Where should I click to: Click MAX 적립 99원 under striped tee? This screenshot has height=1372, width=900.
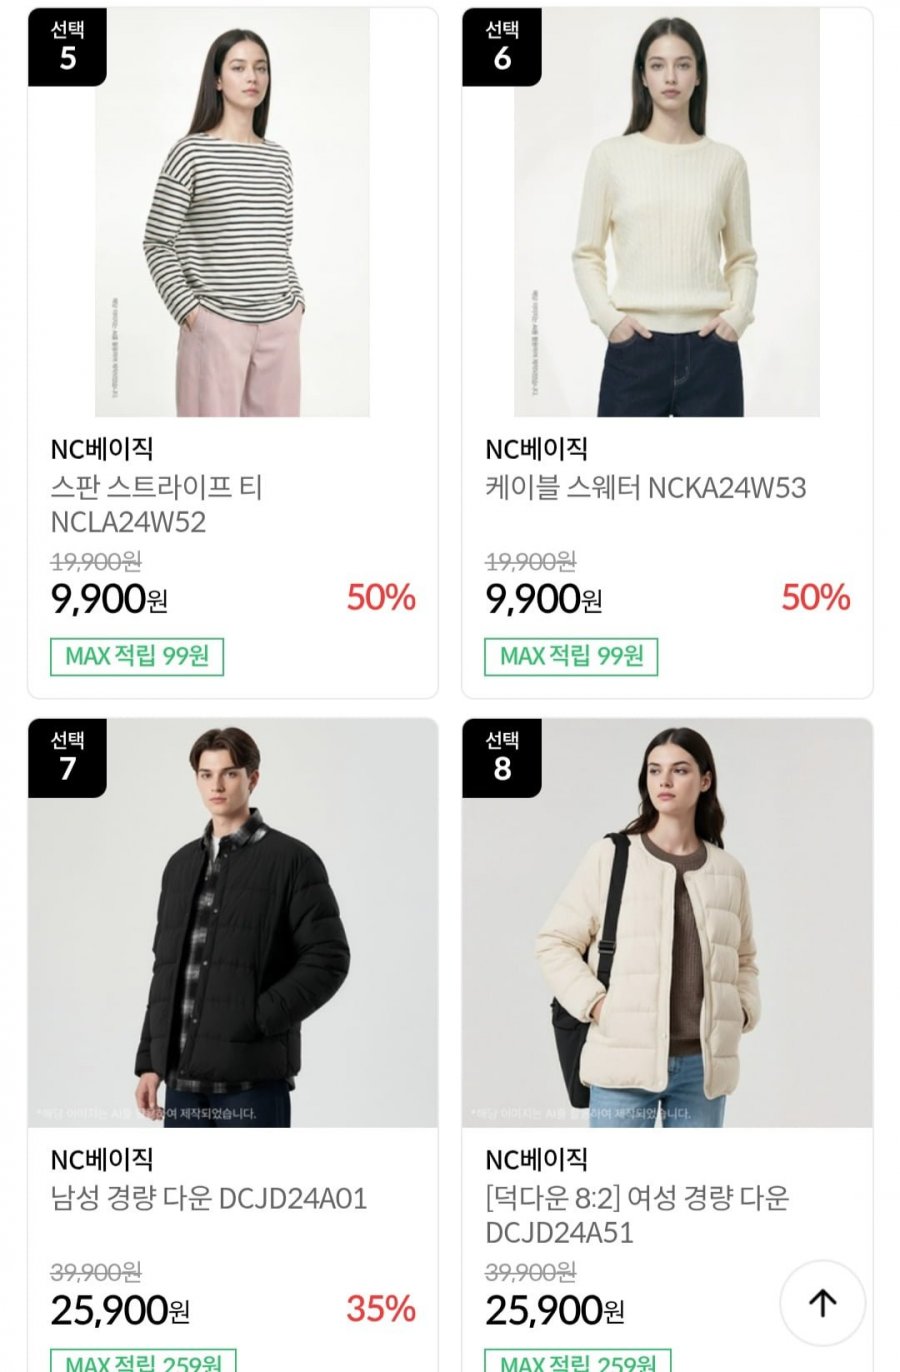coord(137,657)
